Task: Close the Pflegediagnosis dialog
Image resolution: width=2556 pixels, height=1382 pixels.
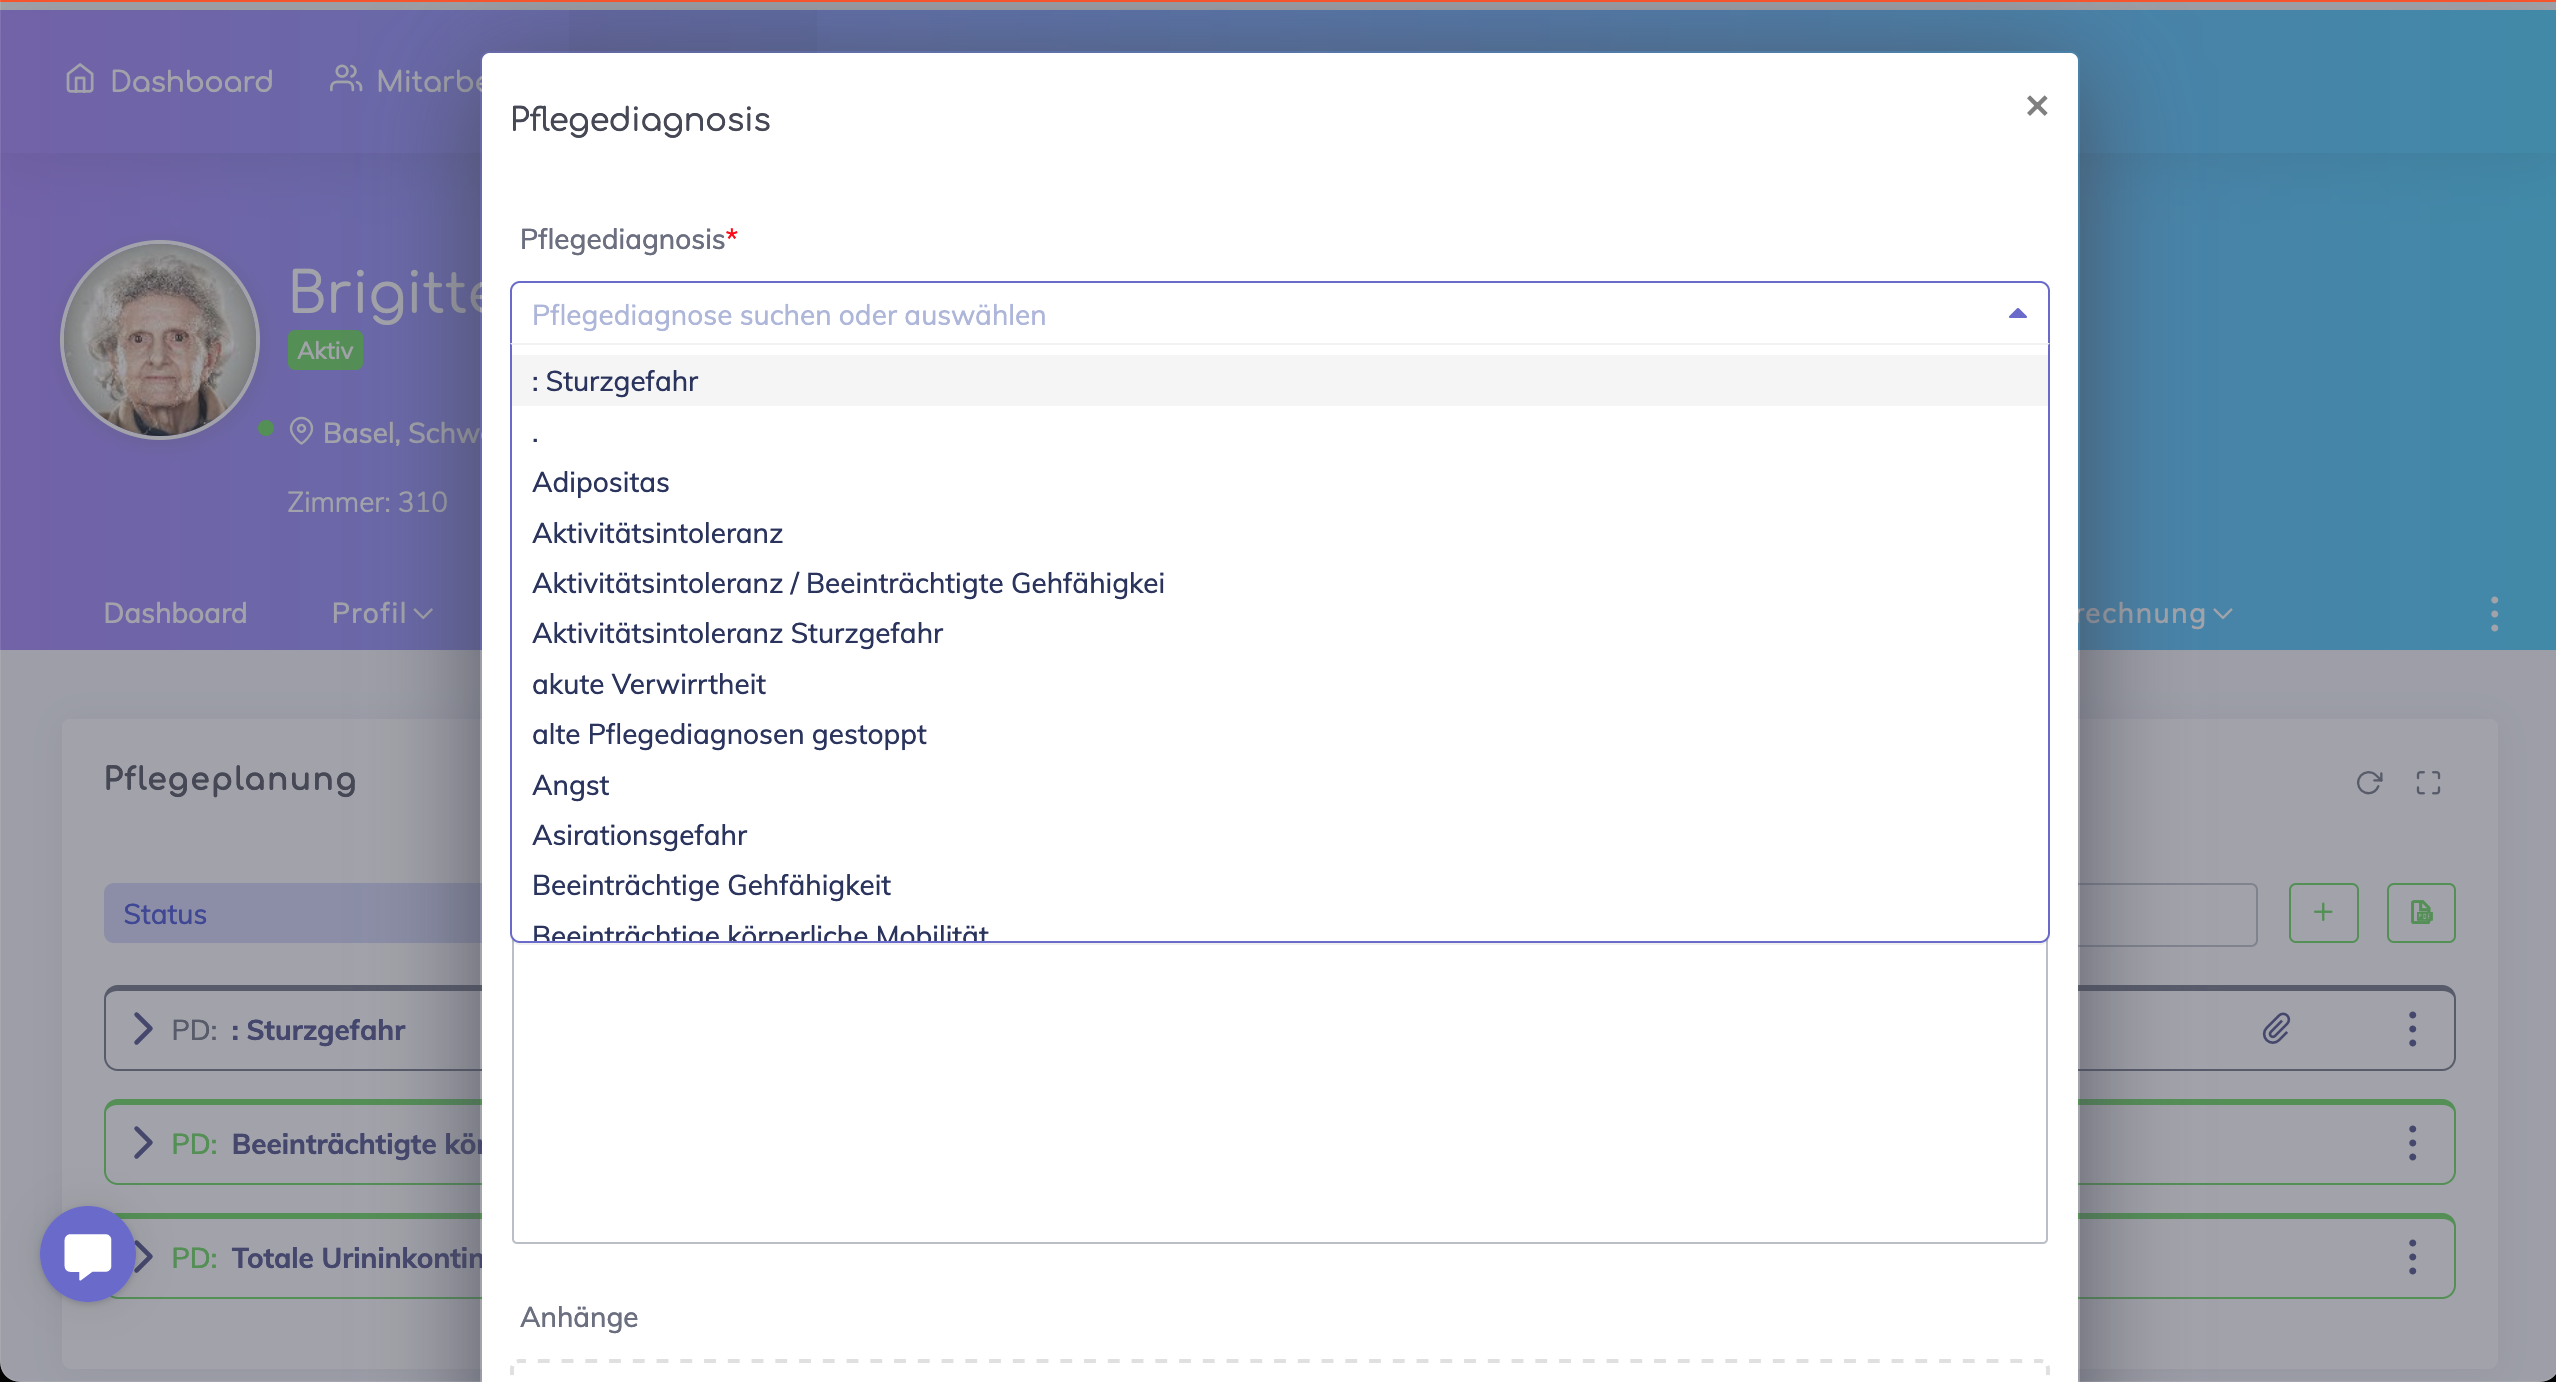Action: point(2036,106)
